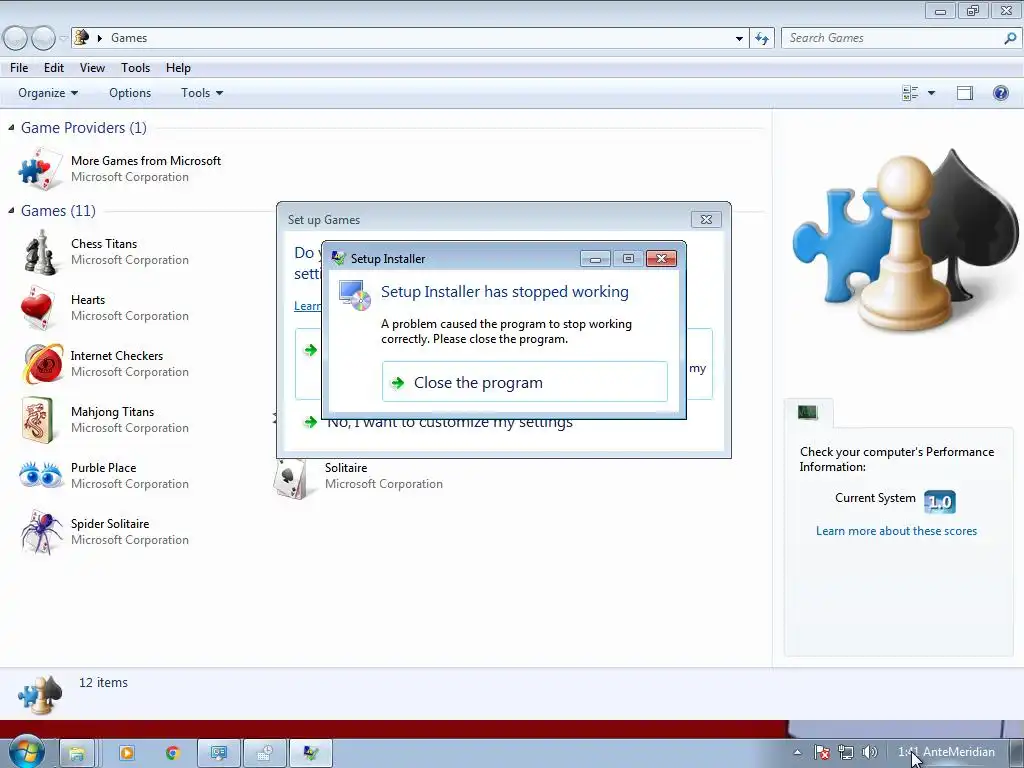1024x768 pixels.
Task: Click Learn more about these scores link
Action: click(896, 531)
